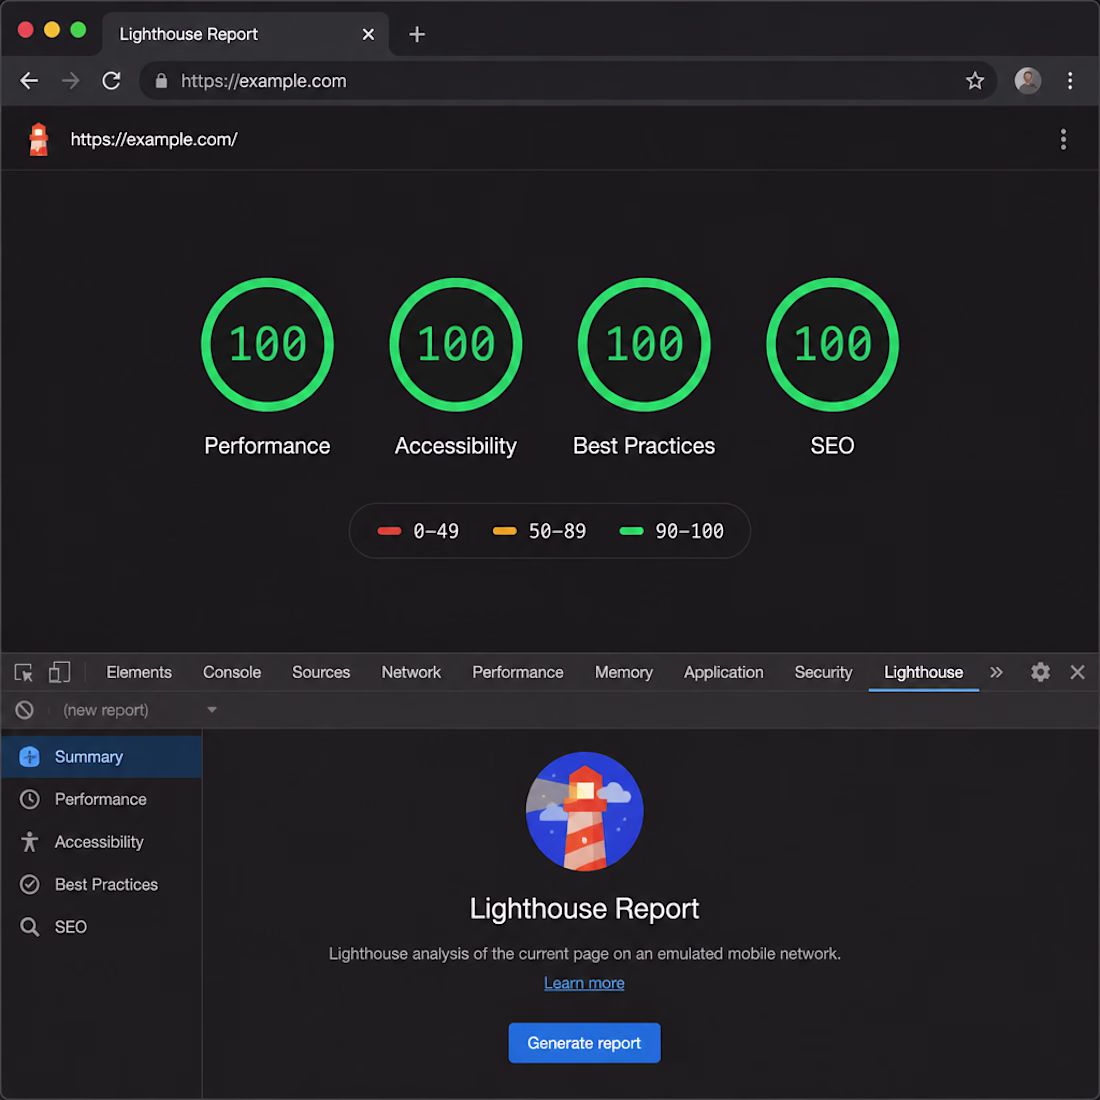Click the clock icon next to Performance

29,799
